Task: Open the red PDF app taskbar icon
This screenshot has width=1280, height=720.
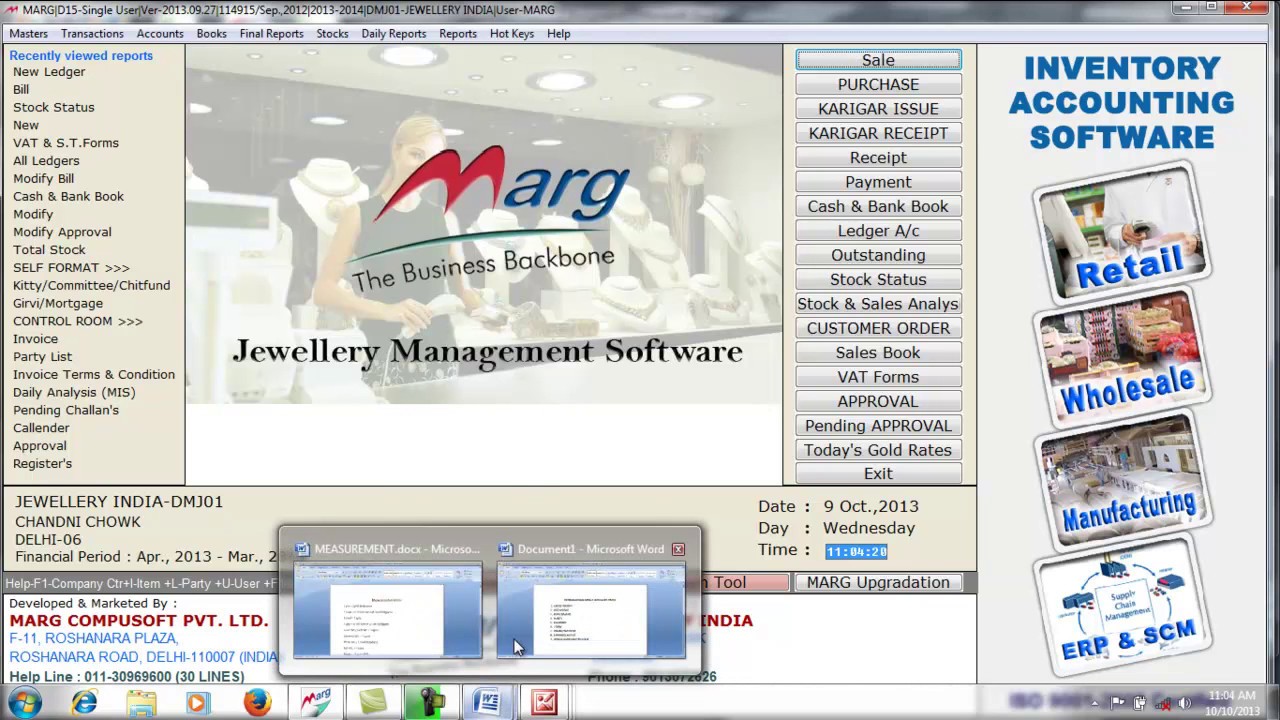Action: click(x=544, y=703)
